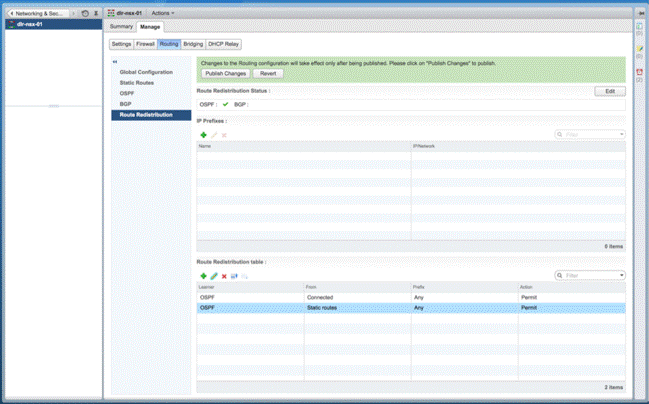Expand the IP Prefixes filter dropdown
Image resolution: width=649 pixels, height=404 pixels.
pos(621,134)
